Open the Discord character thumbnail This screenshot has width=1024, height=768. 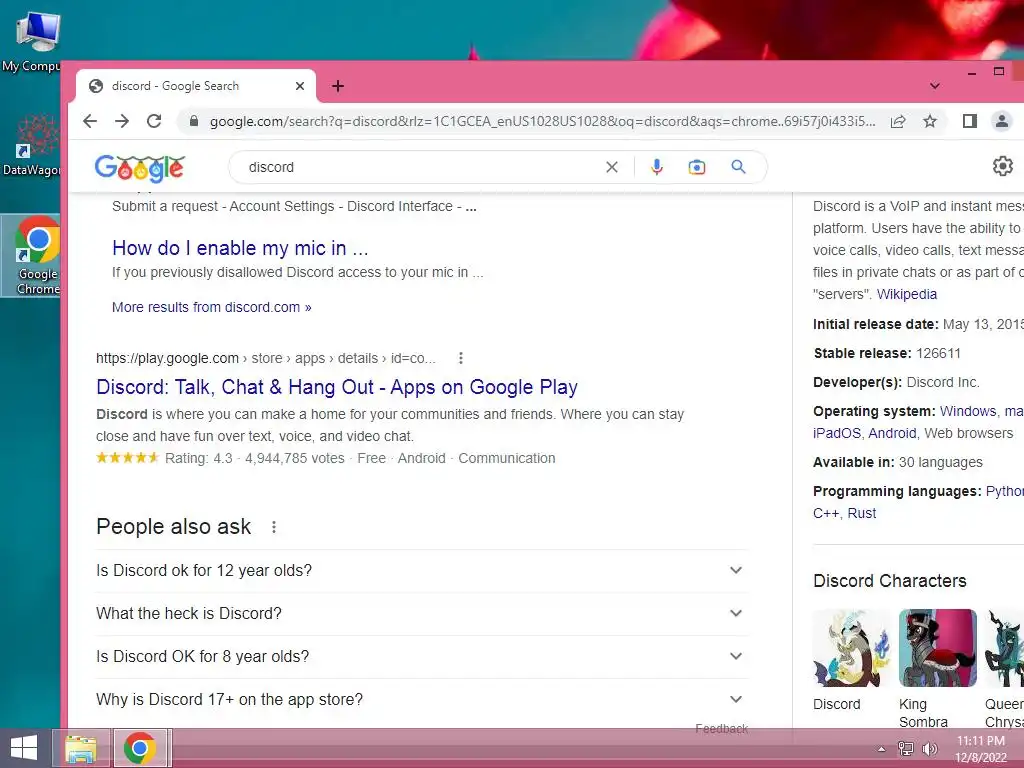tap(852, 648)
